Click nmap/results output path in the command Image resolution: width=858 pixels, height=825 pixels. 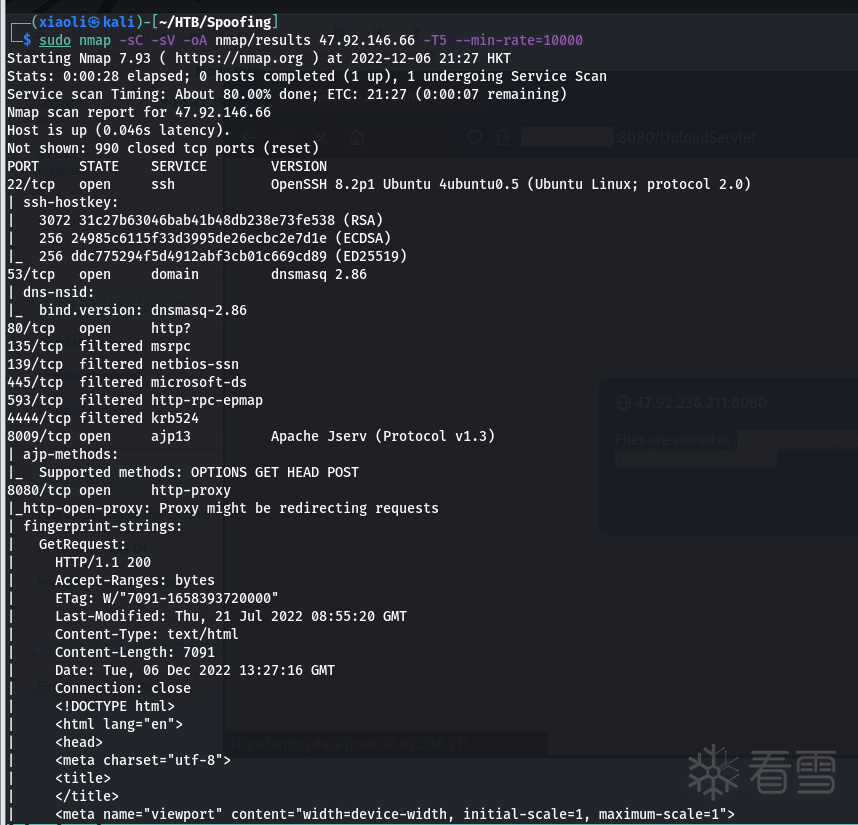pos(263,40)
